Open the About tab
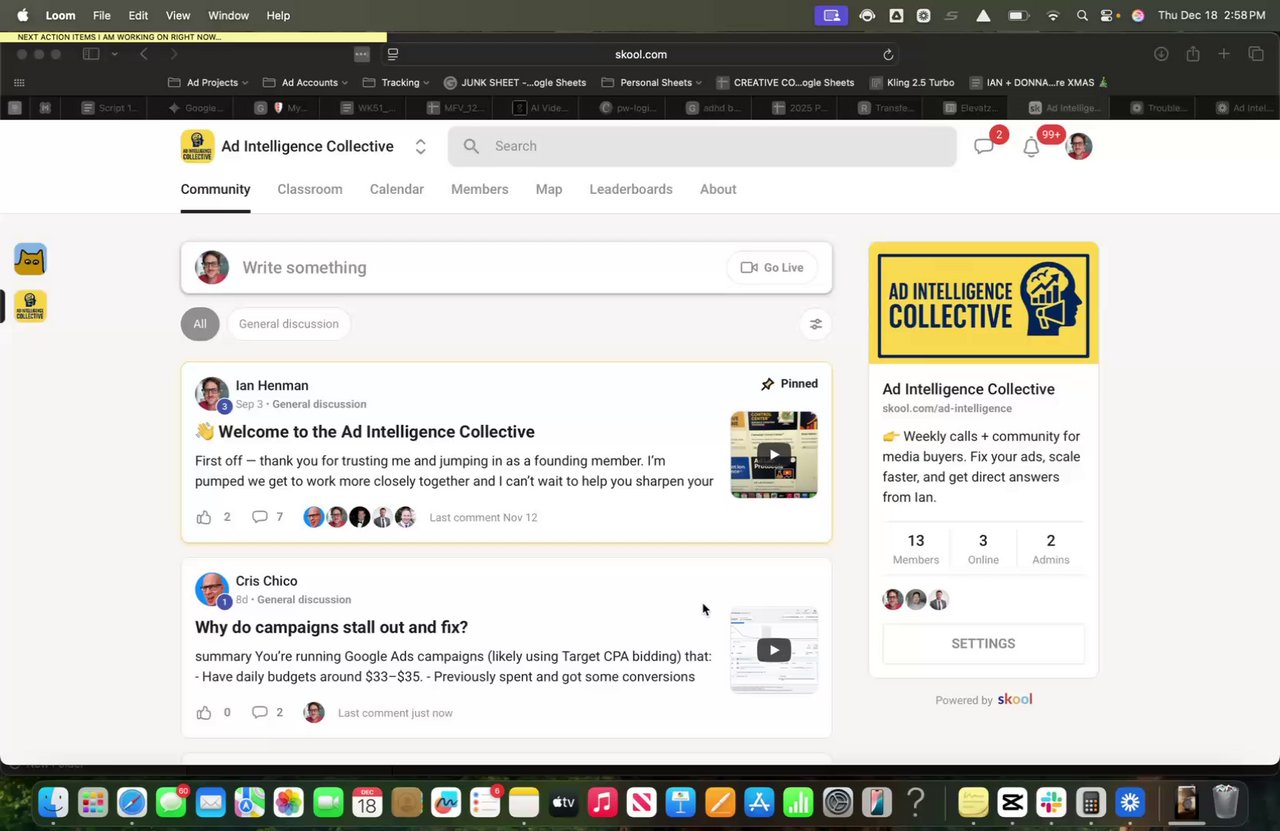This screenshot has width=1280, height=831. click(x=718, y=189)
